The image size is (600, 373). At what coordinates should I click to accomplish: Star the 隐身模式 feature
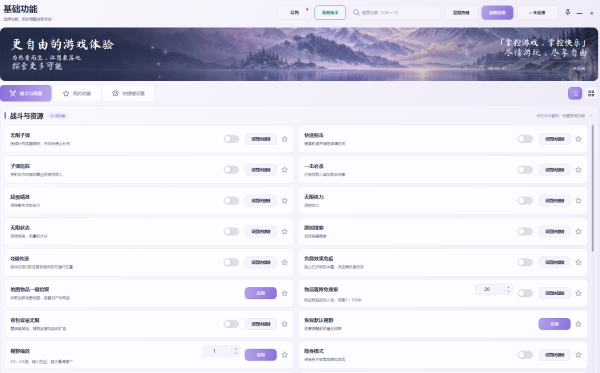pyautogui.click(x=578, y=355)
